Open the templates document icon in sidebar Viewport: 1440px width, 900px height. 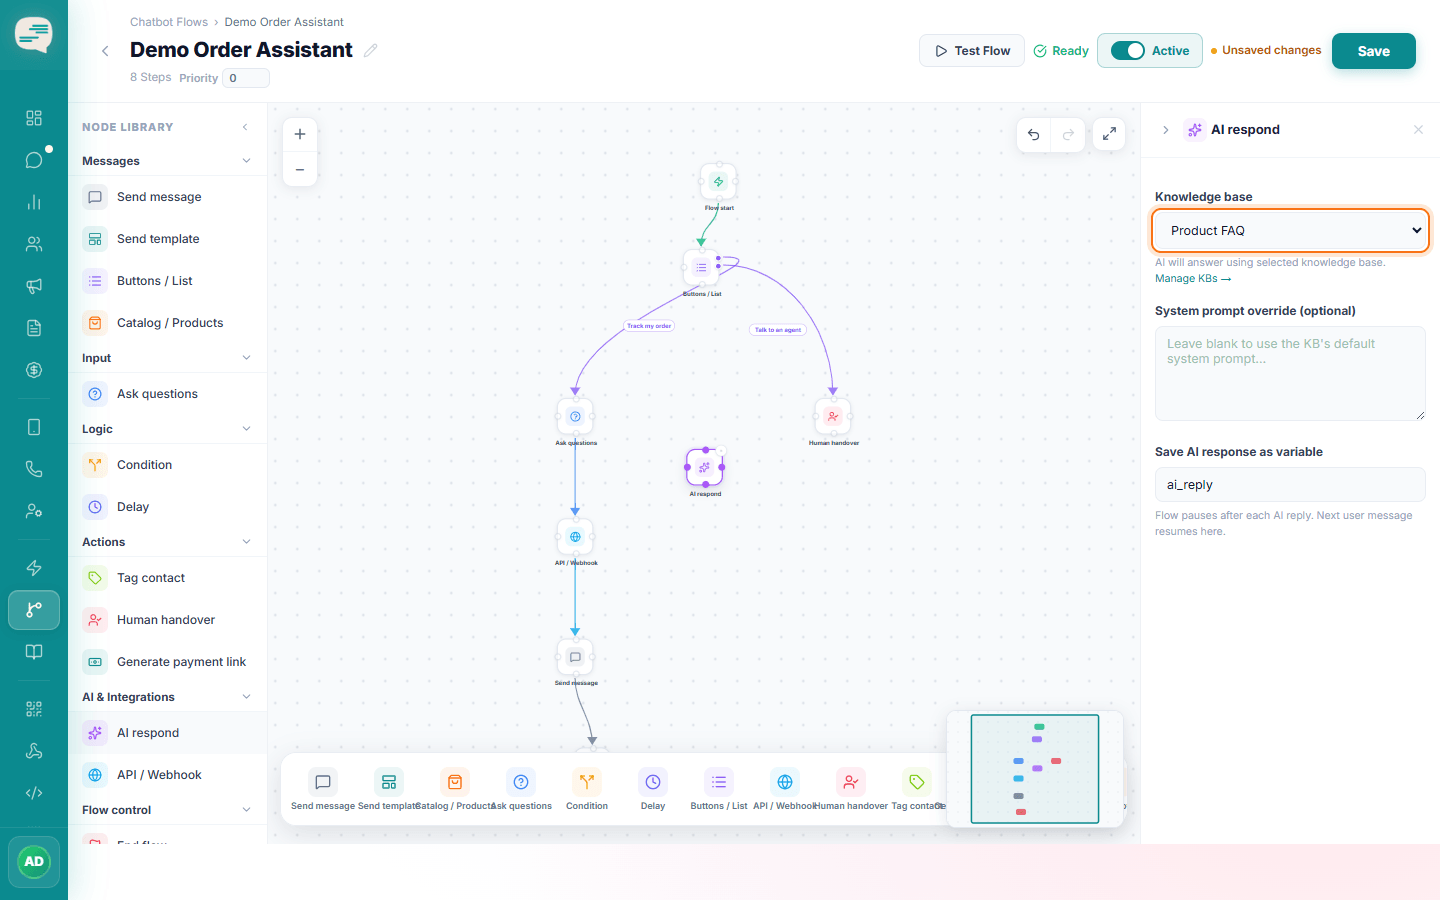point(34,328)
